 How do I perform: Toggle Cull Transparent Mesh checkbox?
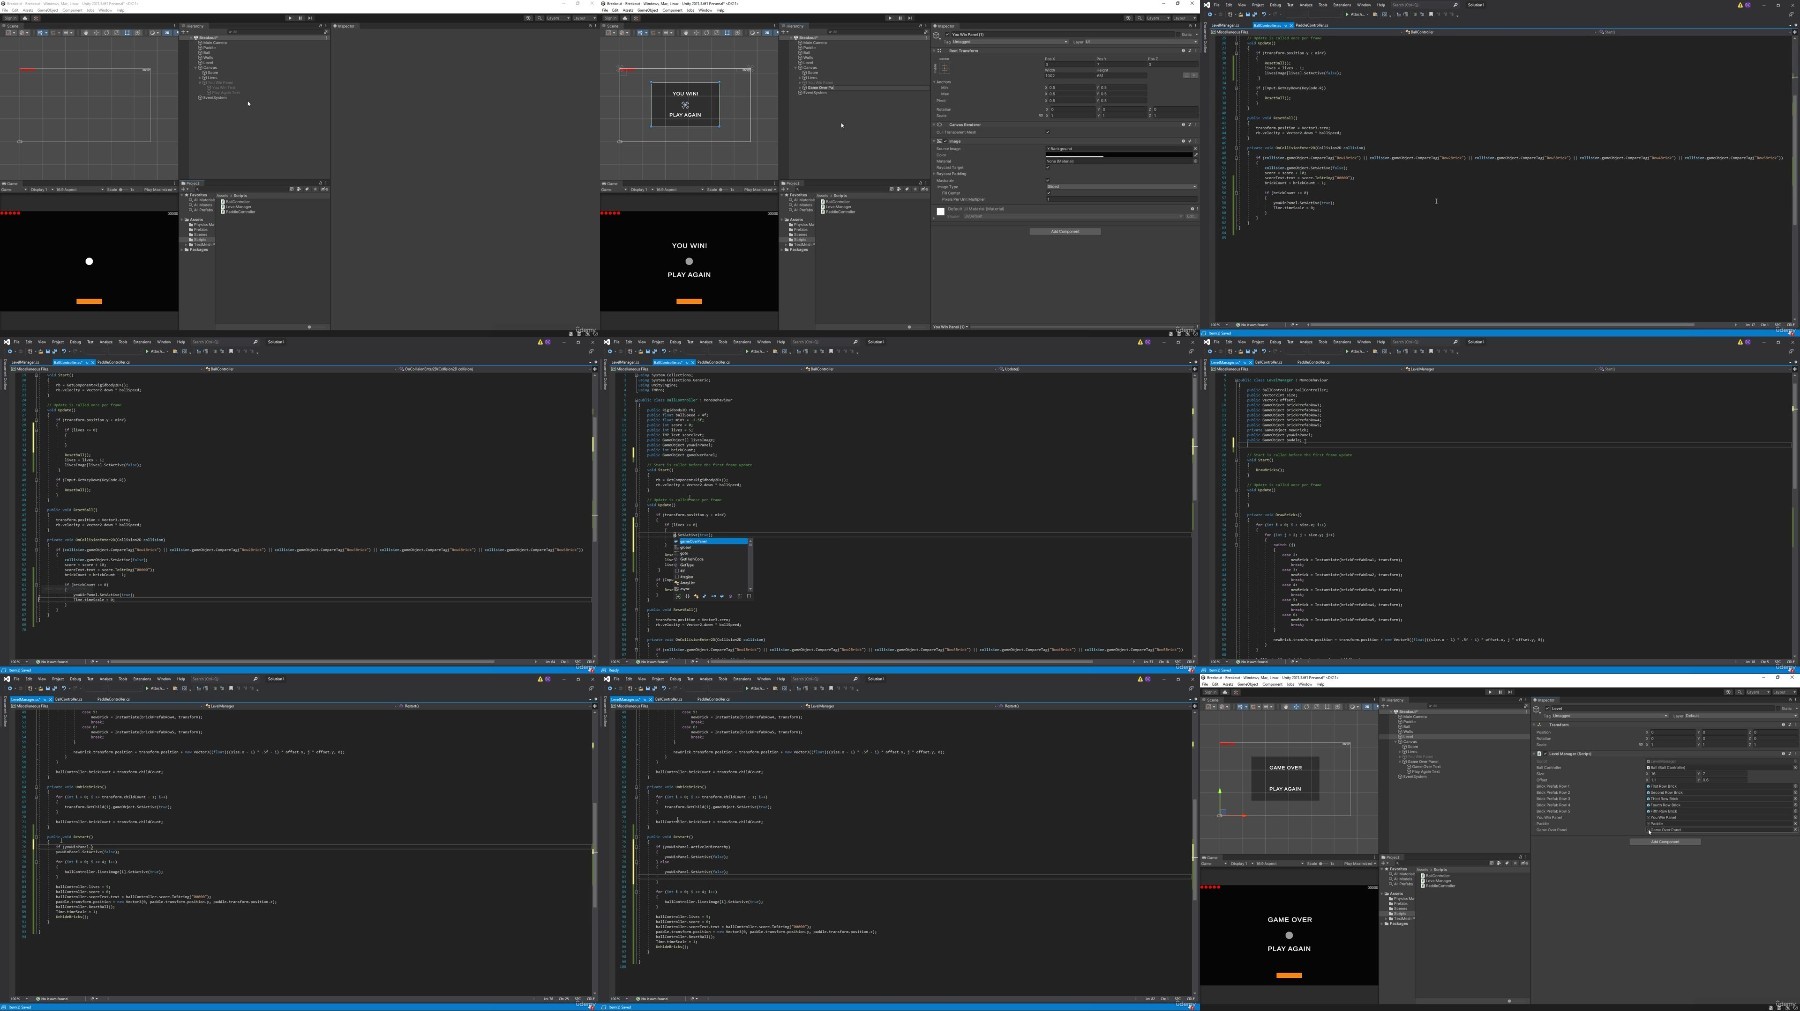click(1047, 132)
